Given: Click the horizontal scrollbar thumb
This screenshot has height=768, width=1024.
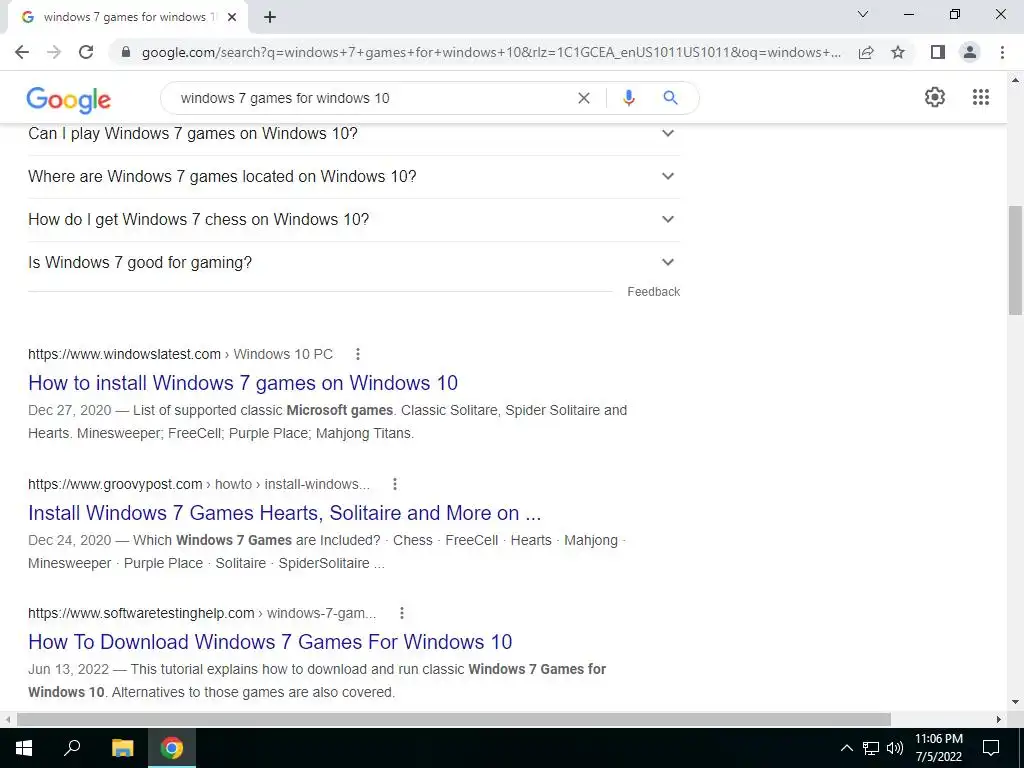Looking at the screenshot, I should (x=454, y=719).
